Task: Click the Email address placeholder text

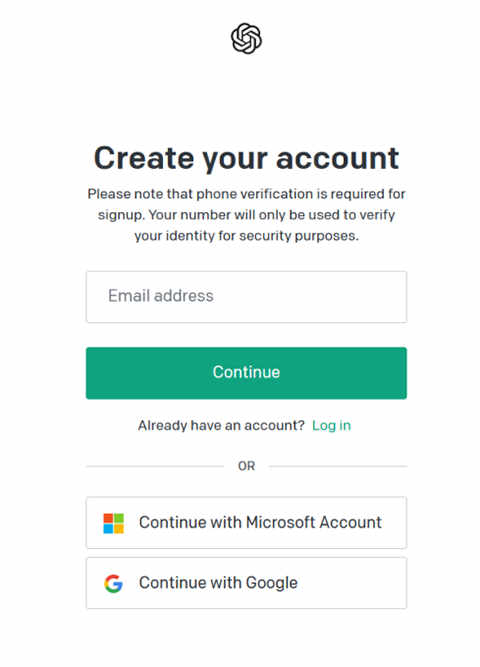Action: pyautogui.click(x=161, y=296)
